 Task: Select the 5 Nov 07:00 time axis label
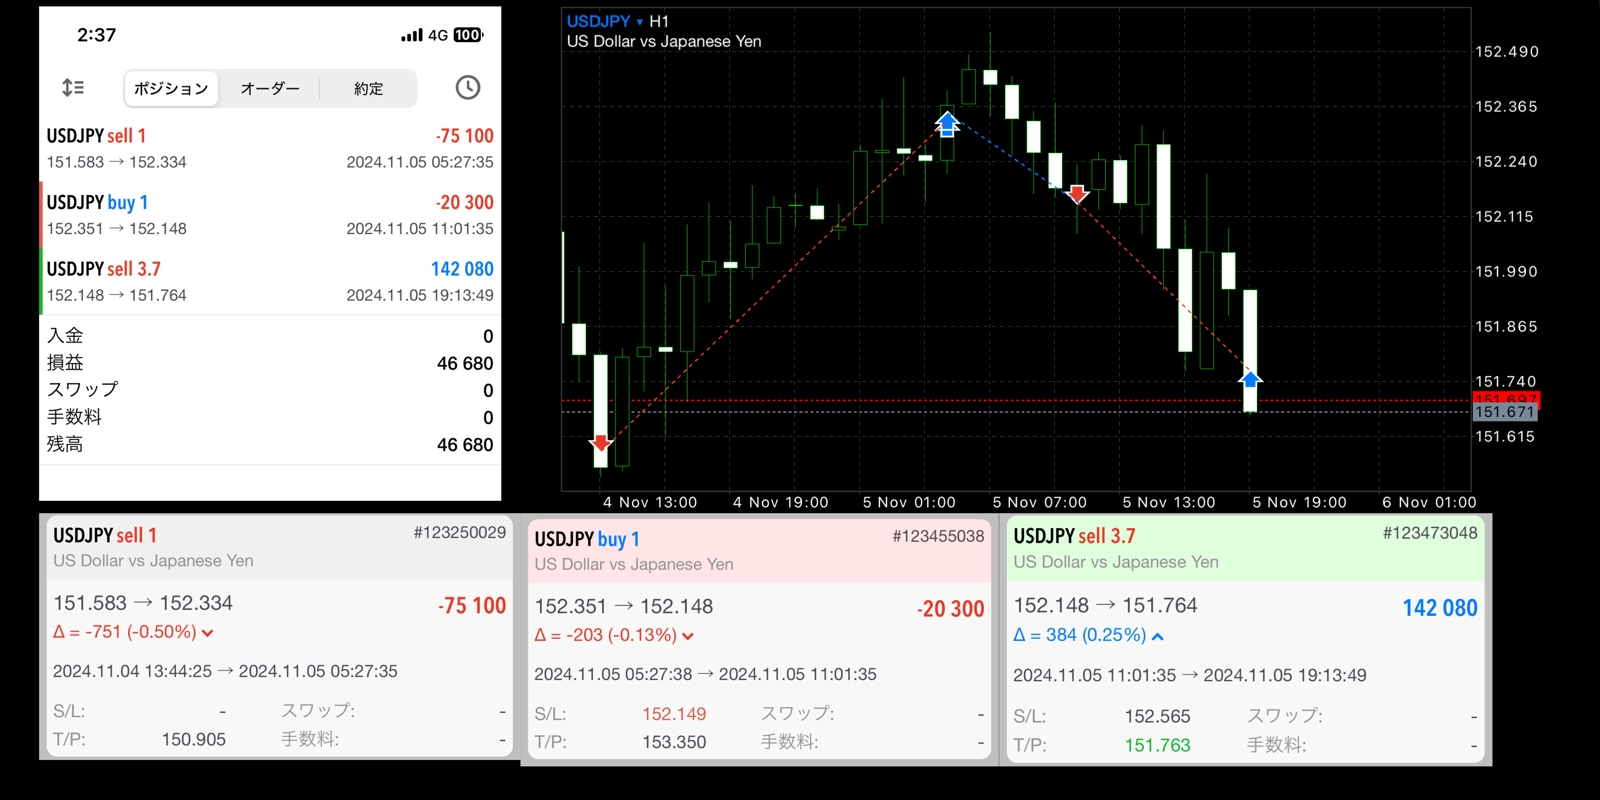tap(1039, 502)
